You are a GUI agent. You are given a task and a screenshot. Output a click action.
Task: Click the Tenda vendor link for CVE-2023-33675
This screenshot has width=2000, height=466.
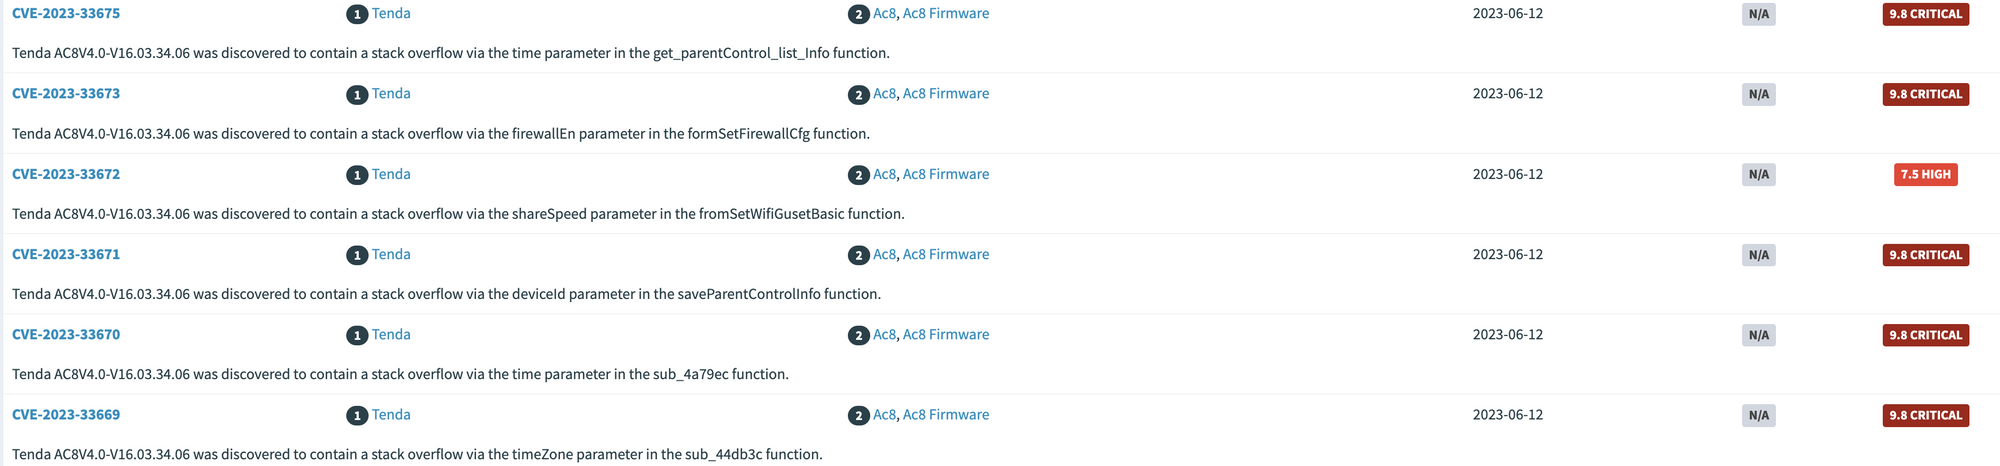point(391,14)
